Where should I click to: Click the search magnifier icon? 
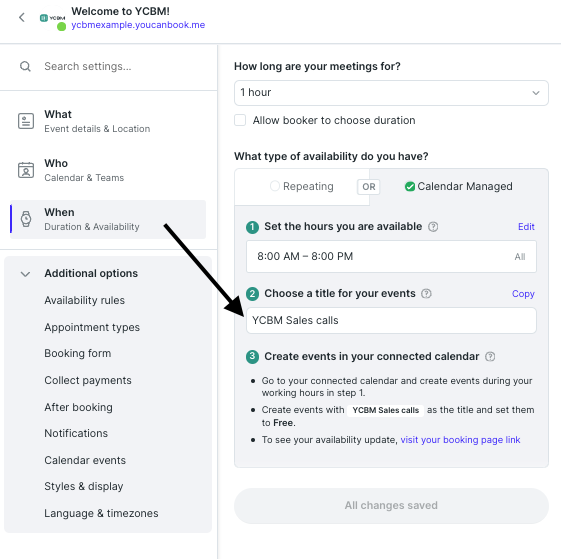pos(25,66)
